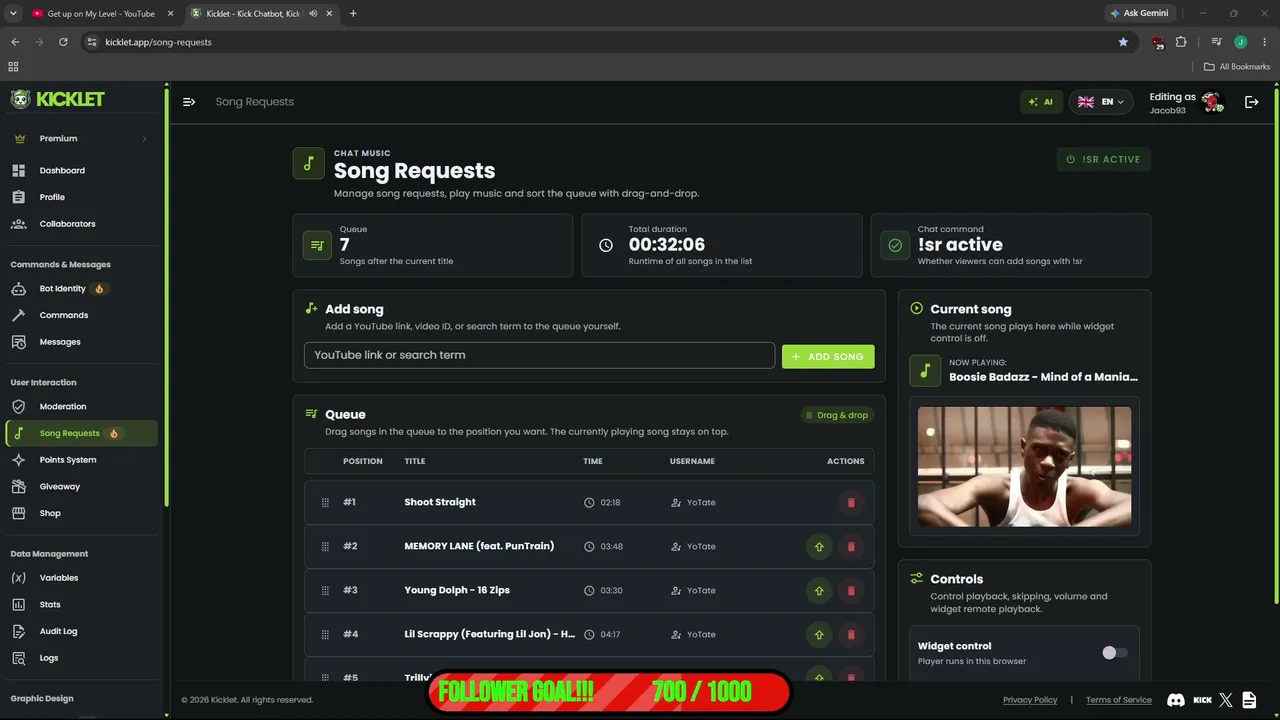Image resolution: width=1280 pixels, height=720 pixels.
Task: Move Lil Scrappy song up in queue
Action: [x=819, y=634]
